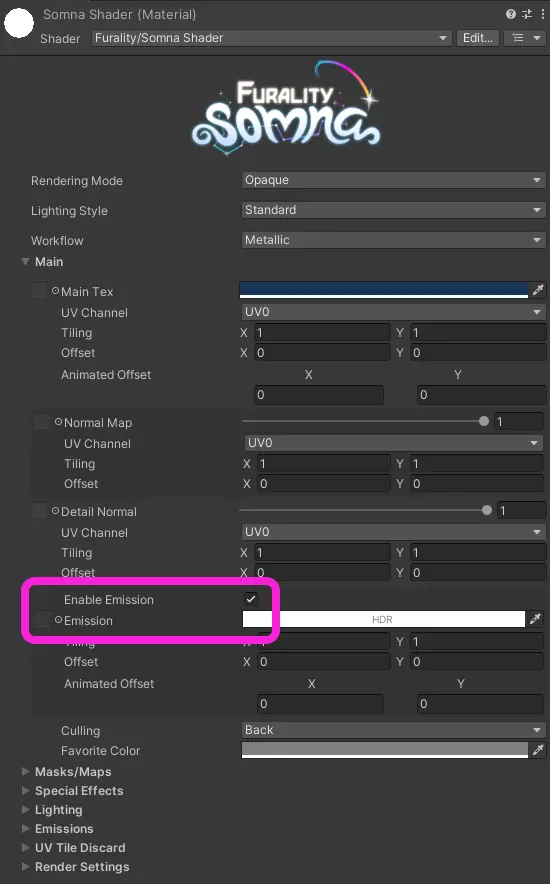The height and width of the screenshot is (884, 550).
Task: Open the Culling Back dropdown
Action: 393,730
